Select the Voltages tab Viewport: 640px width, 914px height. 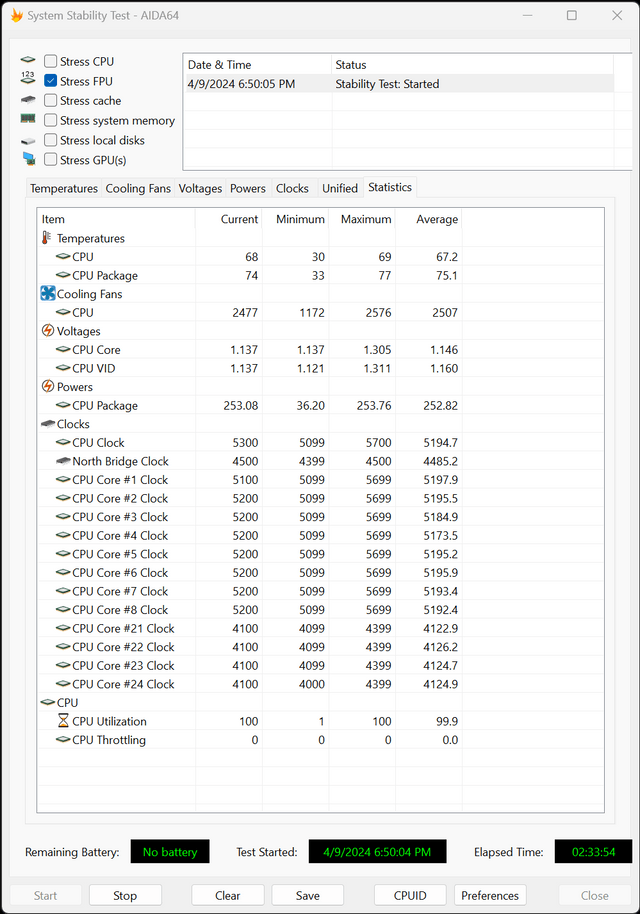tap(200, 188)
